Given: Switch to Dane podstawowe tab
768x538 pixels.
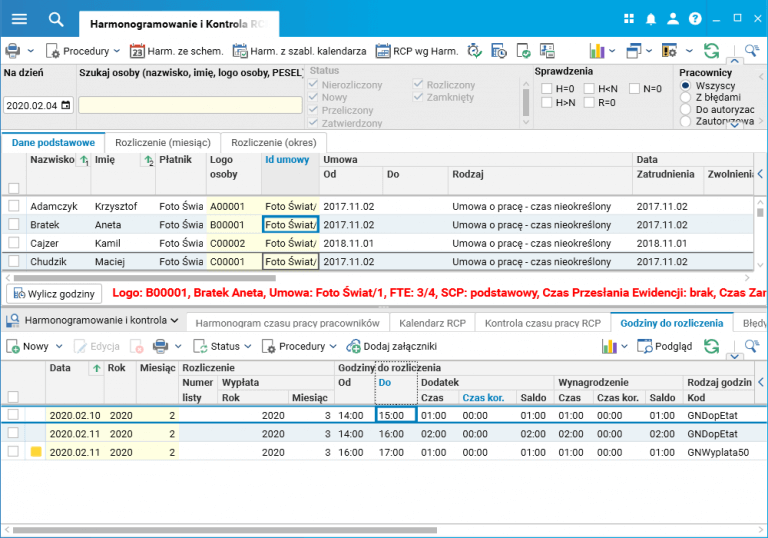Looking at the screenshot, I should (53, 143).
